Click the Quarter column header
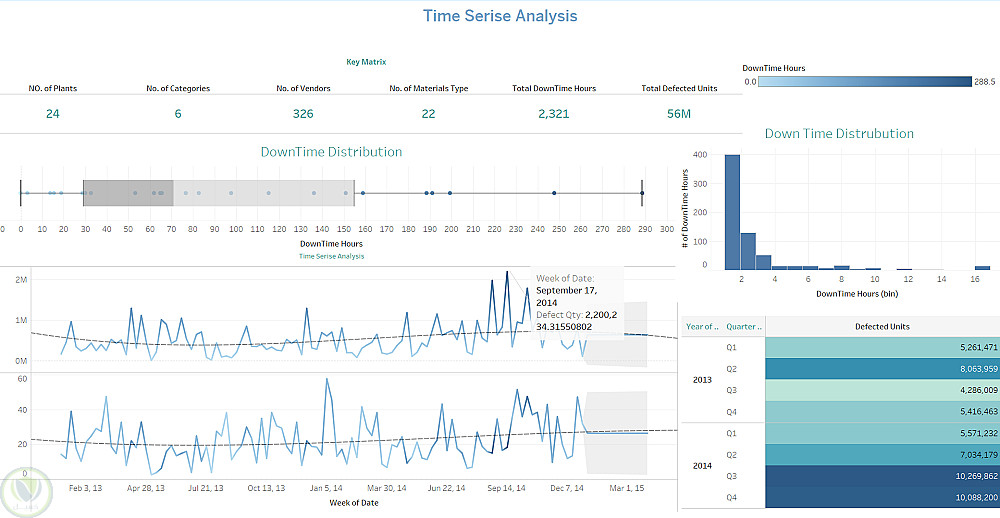 (744, 326)
